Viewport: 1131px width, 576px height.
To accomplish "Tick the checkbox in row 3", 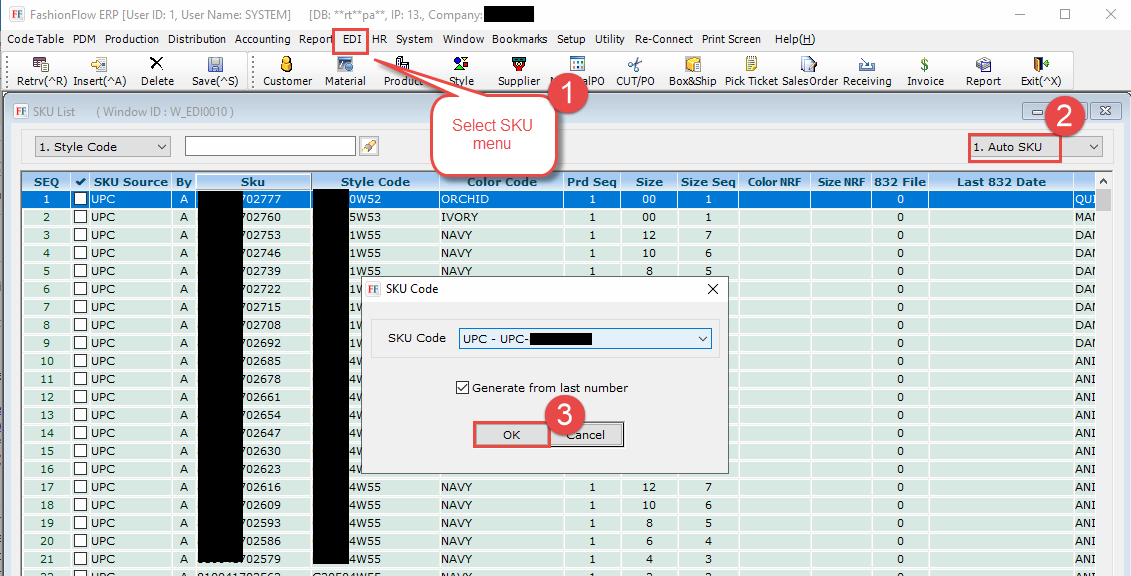I will coord(80,235).
